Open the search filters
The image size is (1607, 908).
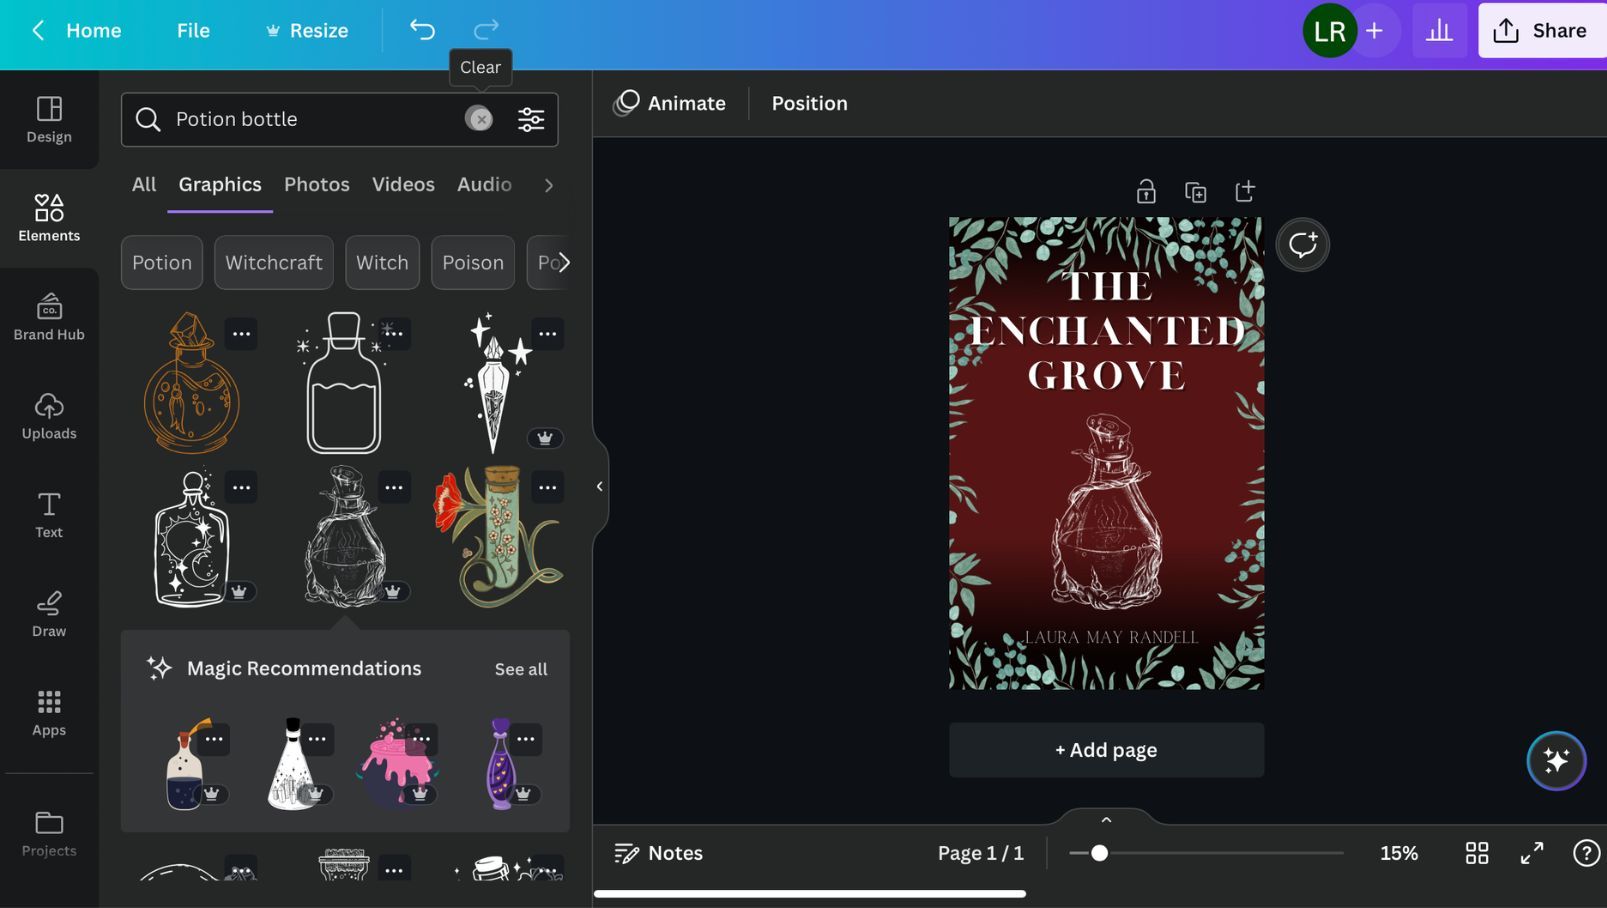(531, 119)
